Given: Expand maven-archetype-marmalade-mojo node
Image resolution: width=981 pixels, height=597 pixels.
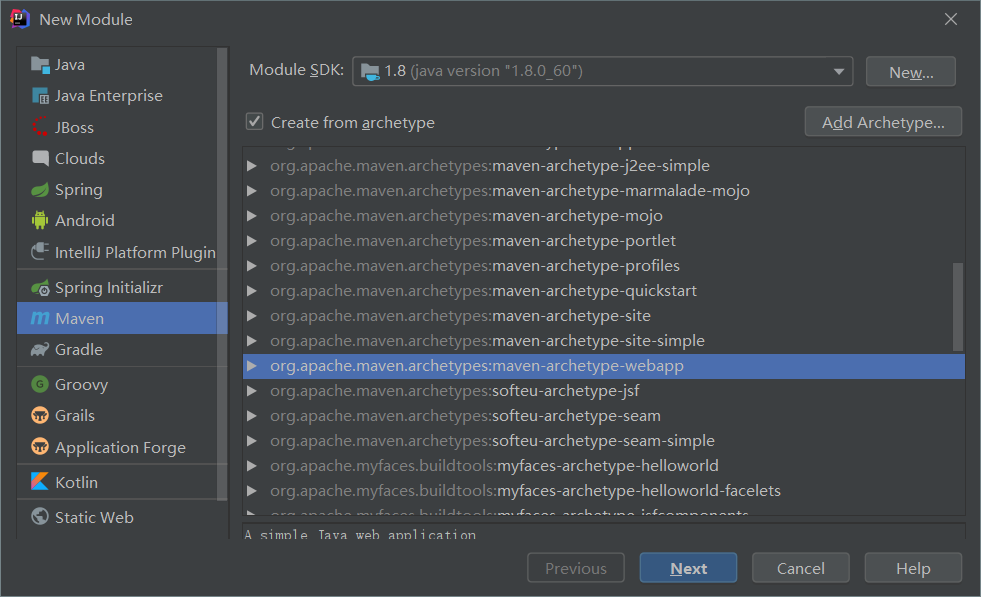Looking at the screenshot, I should [x=252, y=191].
